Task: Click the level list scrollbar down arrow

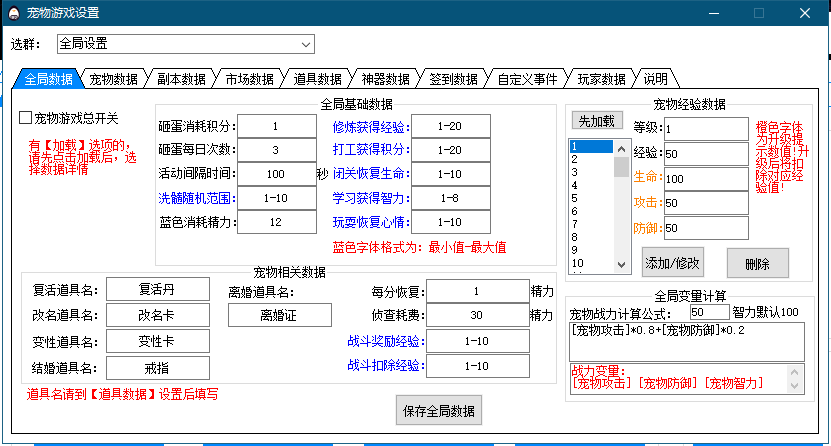Action: [x=620, y=264]
